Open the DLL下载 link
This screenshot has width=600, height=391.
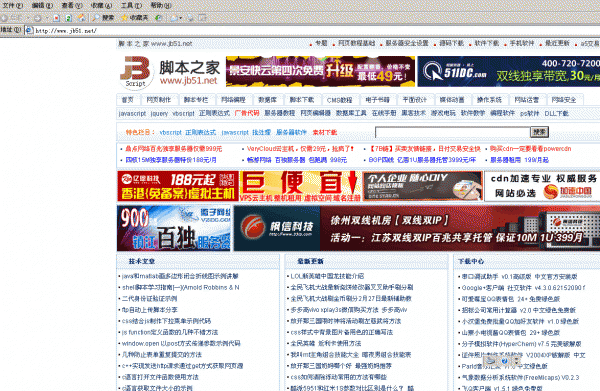[x=557, y=114]
